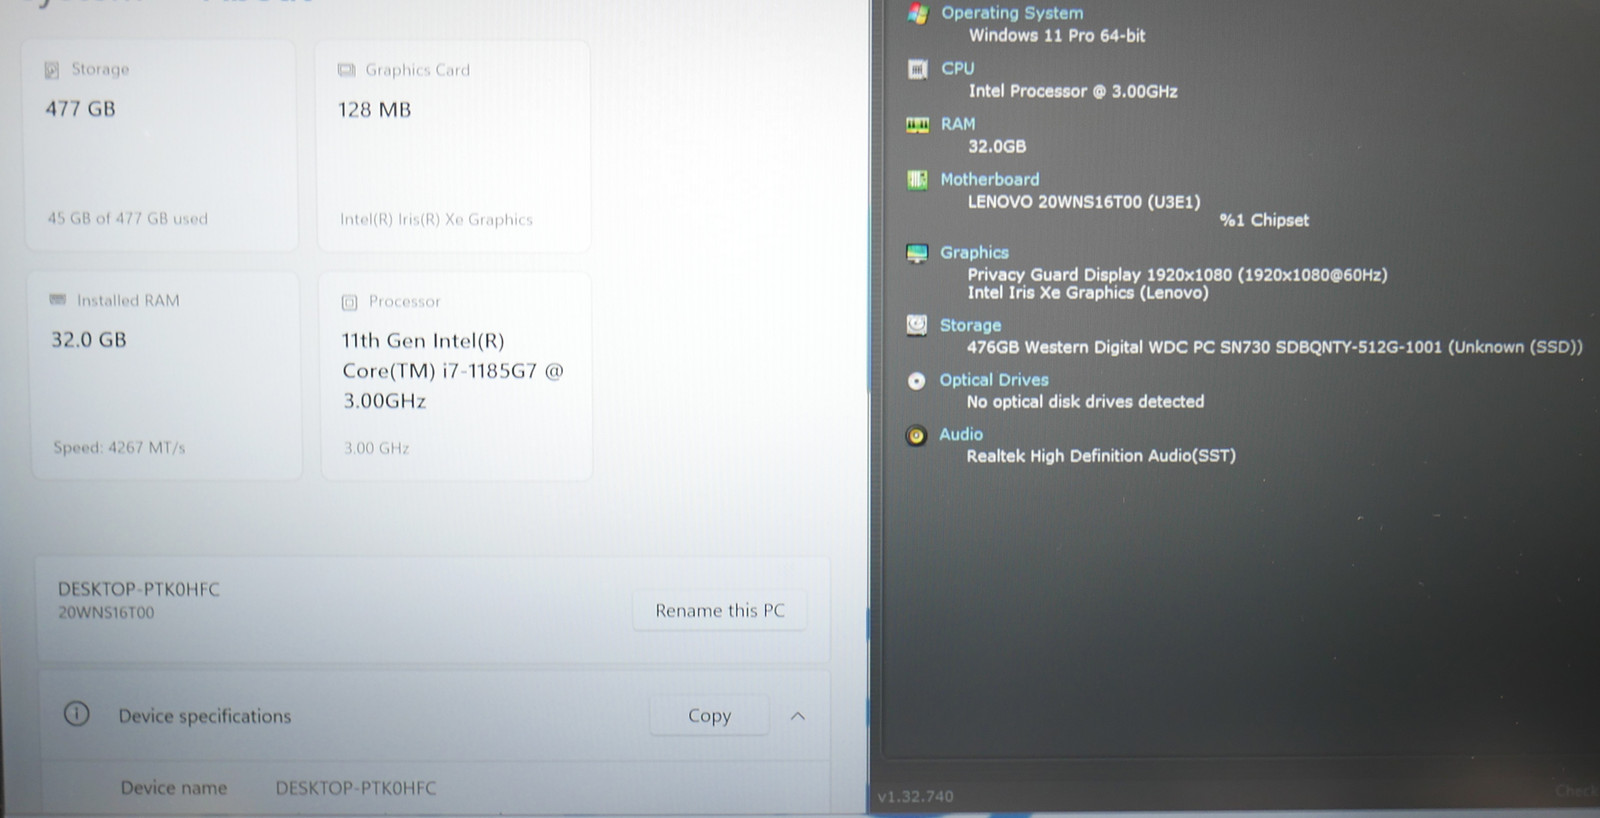Image resolution: width=1600 pixels, height=818 pixels.
Task: Open the Graphics heading in Speccy
Action: (974, 252)
